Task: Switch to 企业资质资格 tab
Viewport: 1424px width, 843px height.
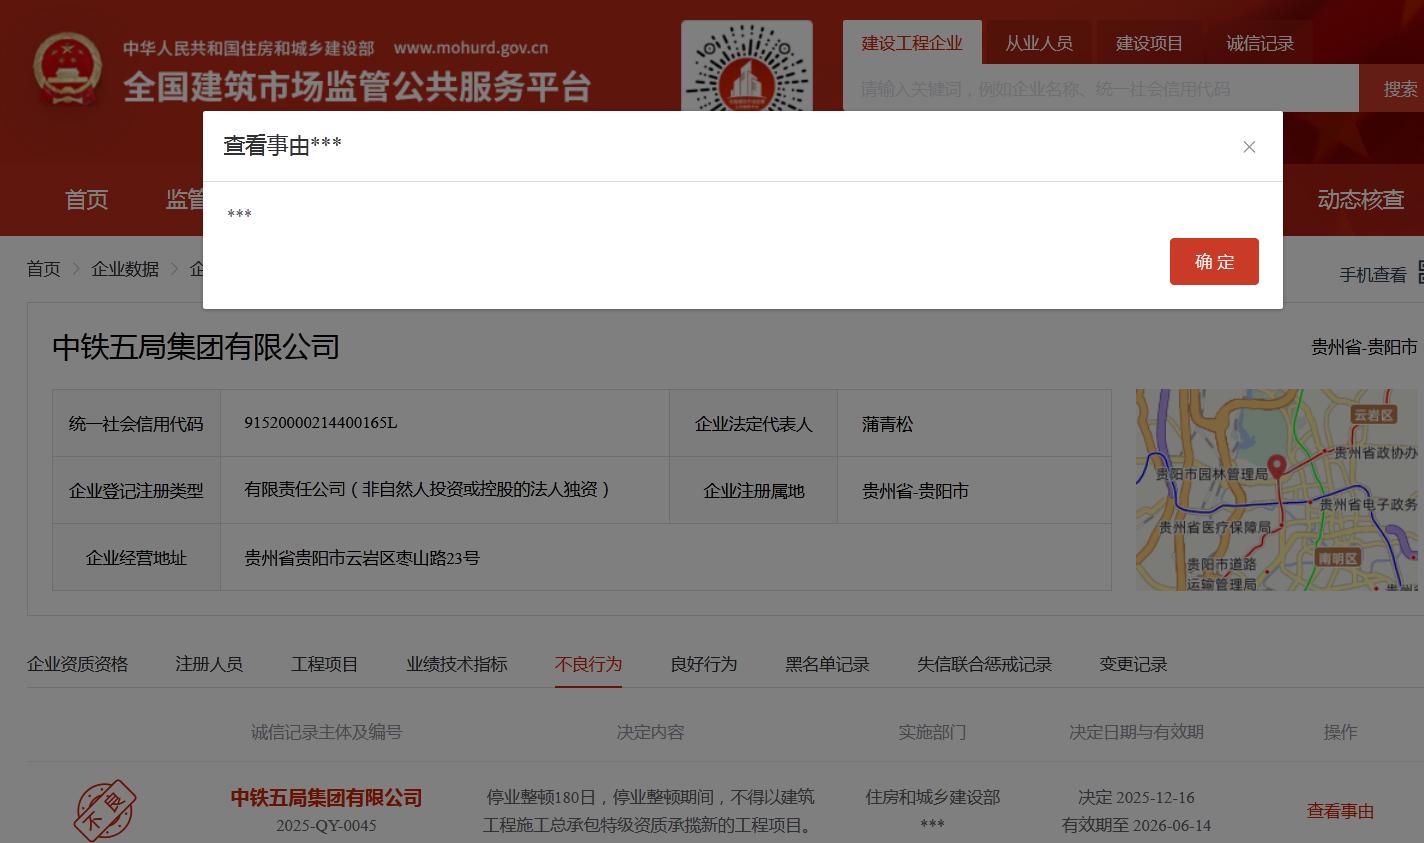Action: click(77, 664)
